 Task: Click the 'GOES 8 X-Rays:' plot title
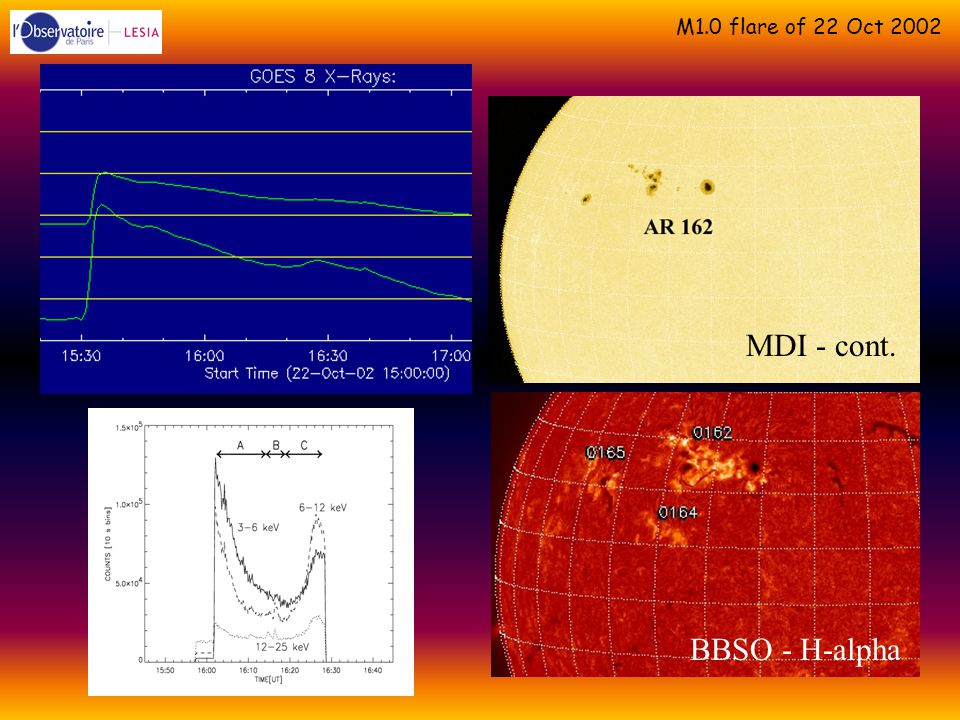pyautogui.click(x=323, y=77)
